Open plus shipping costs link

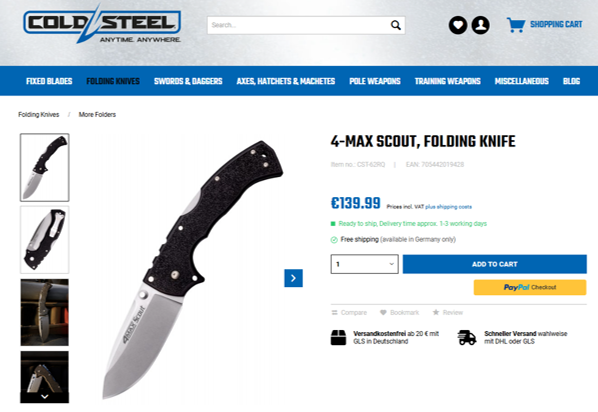click(448, 207)
